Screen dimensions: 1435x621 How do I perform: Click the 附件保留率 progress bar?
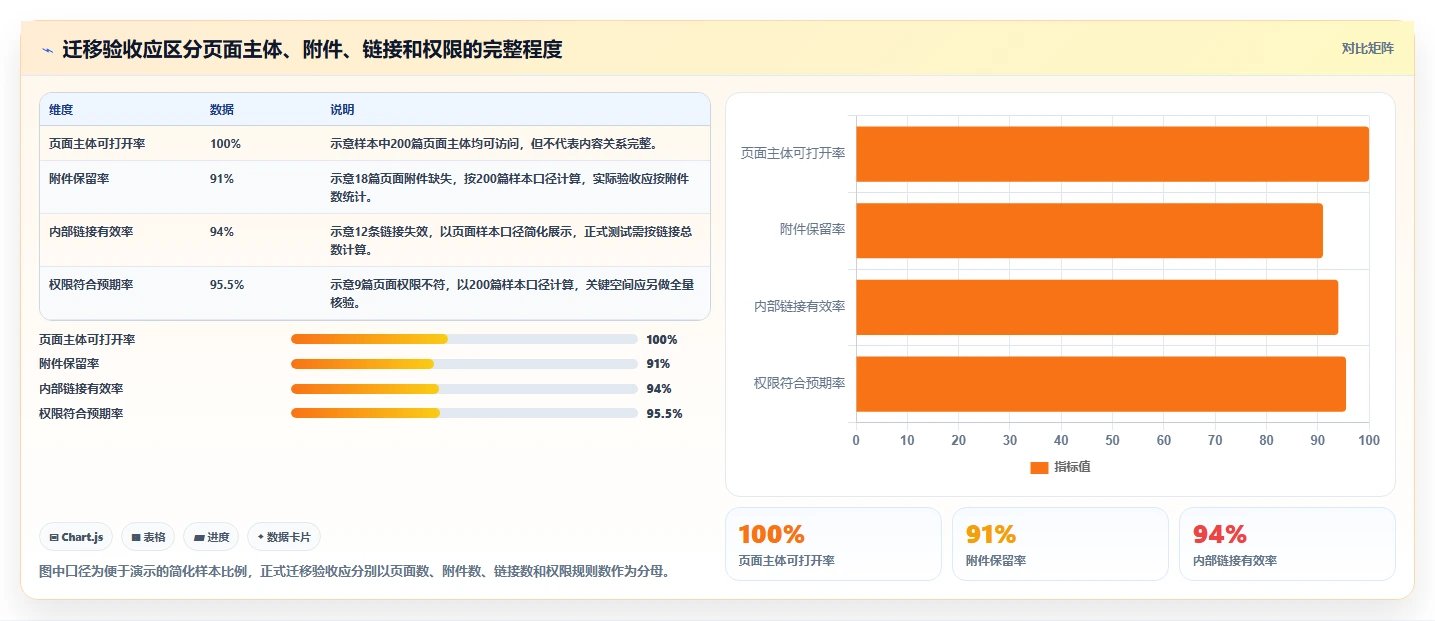[464, 364]
